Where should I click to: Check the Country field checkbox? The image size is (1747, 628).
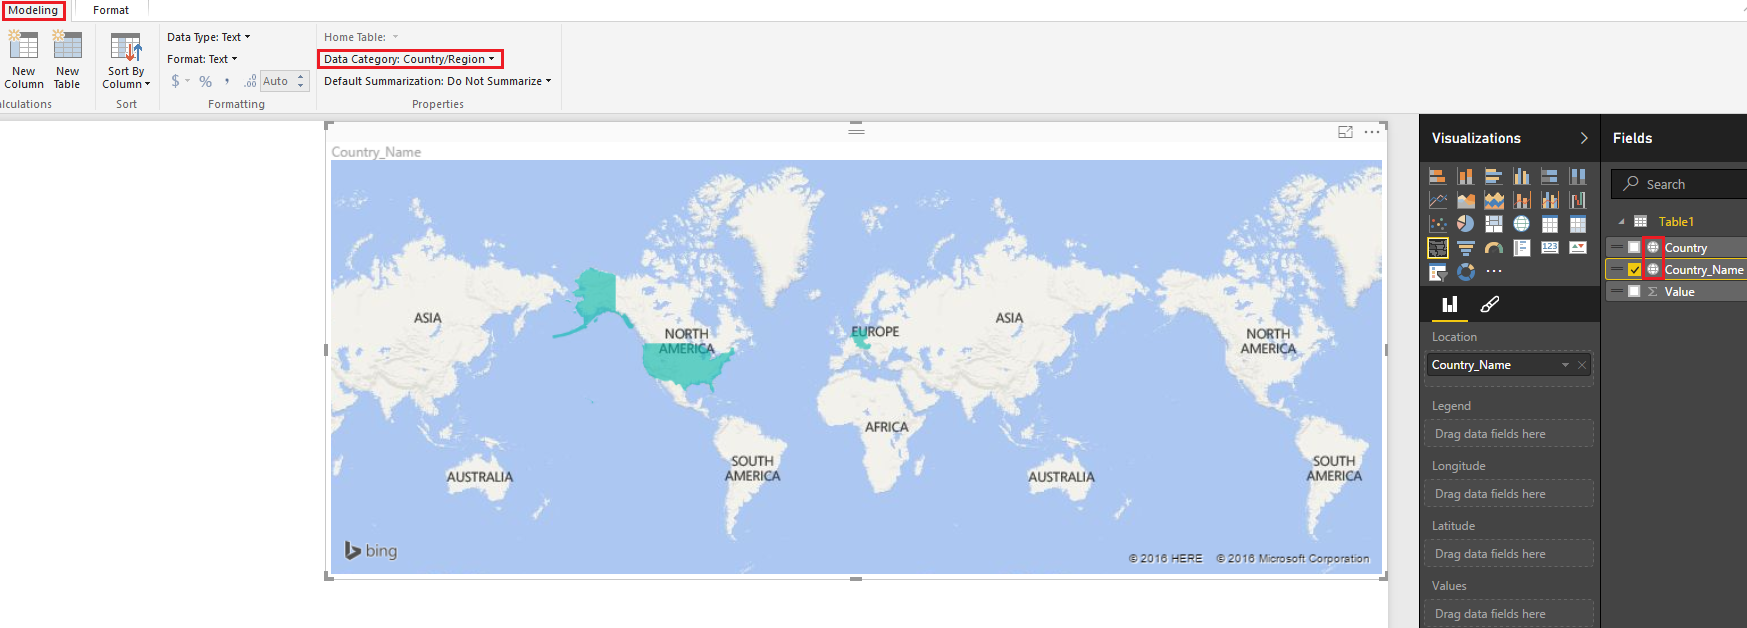tap(1634, 247)
